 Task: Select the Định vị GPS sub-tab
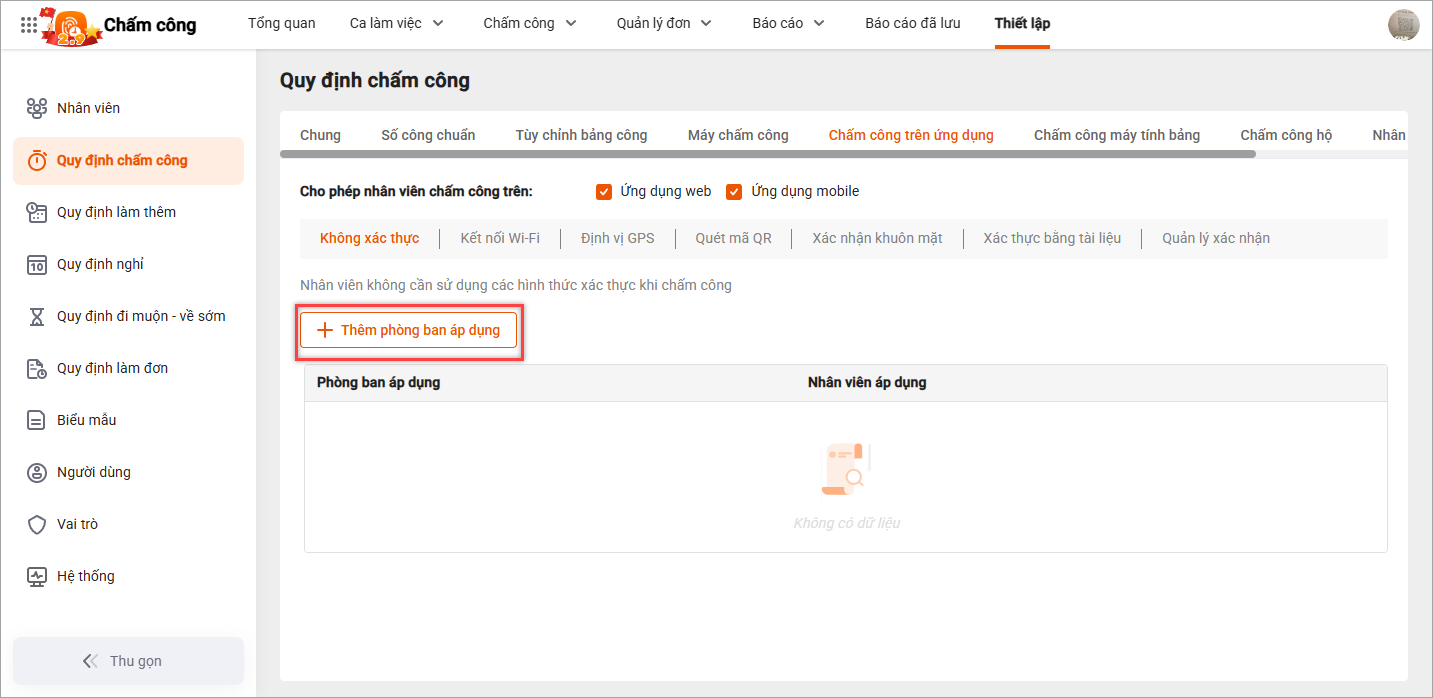[617, 238]
